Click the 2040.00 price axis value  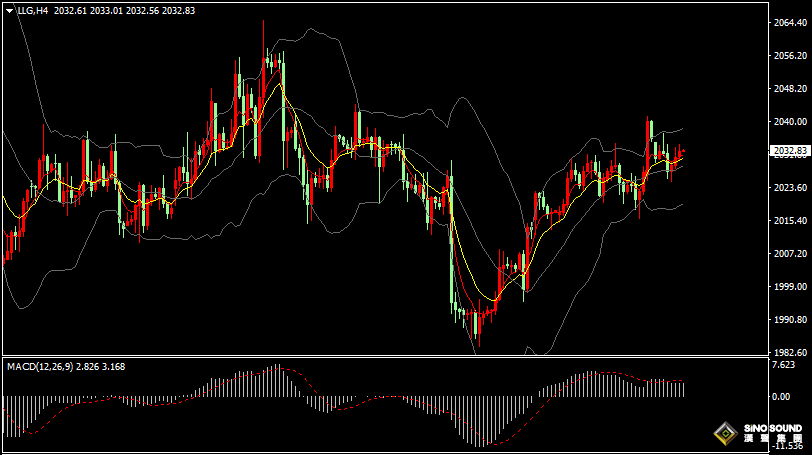(788, 121)
